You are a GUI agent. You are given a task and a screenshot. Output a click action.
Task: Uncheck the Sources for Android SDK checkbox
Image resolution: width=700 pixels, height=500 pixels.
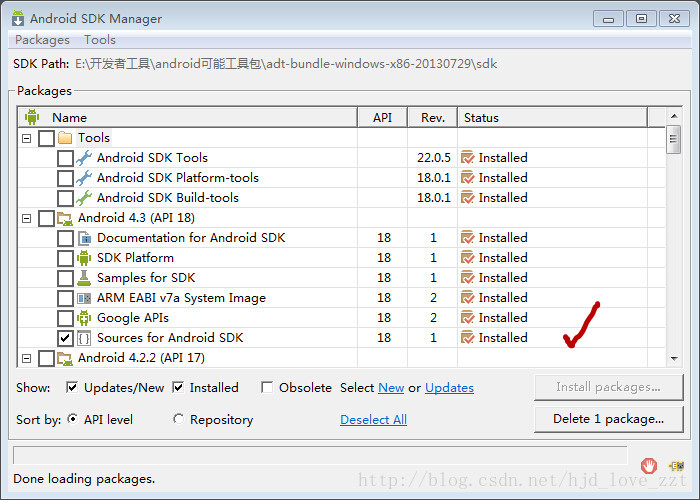[x=65, y=338]
